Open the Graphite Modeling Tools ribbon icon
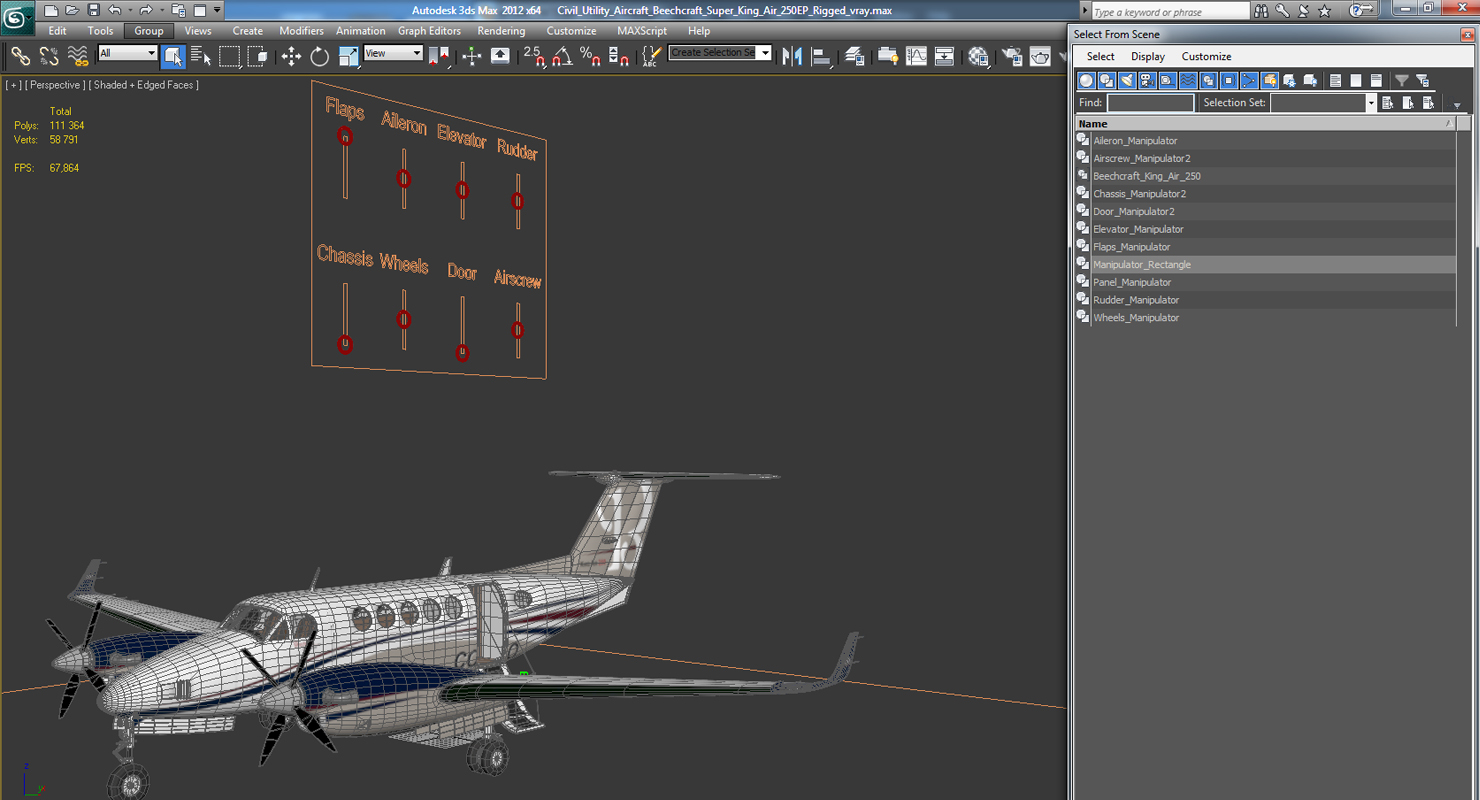Viewport: 1480px width, 800px height. pyautogui.click(x=888, y=56)
